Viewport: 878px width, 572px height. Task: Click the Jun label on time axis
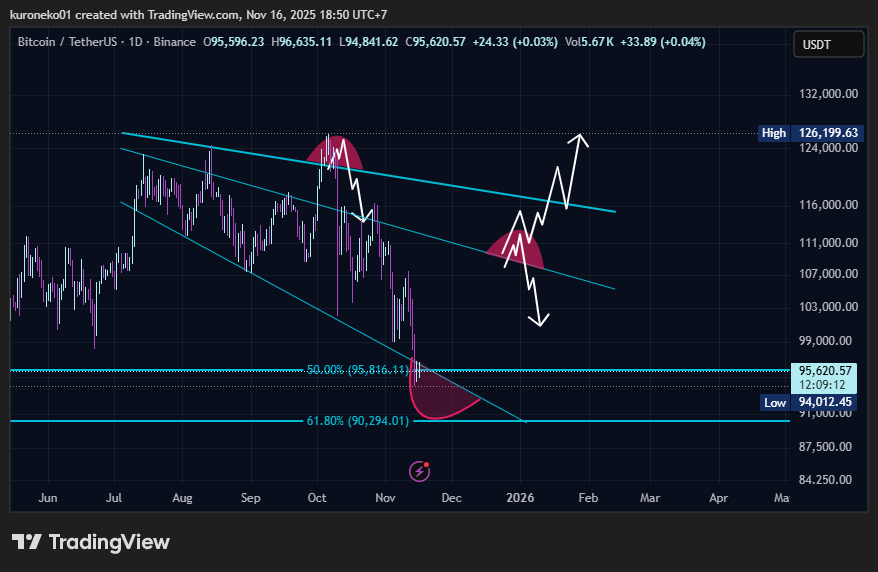(48, 498)
